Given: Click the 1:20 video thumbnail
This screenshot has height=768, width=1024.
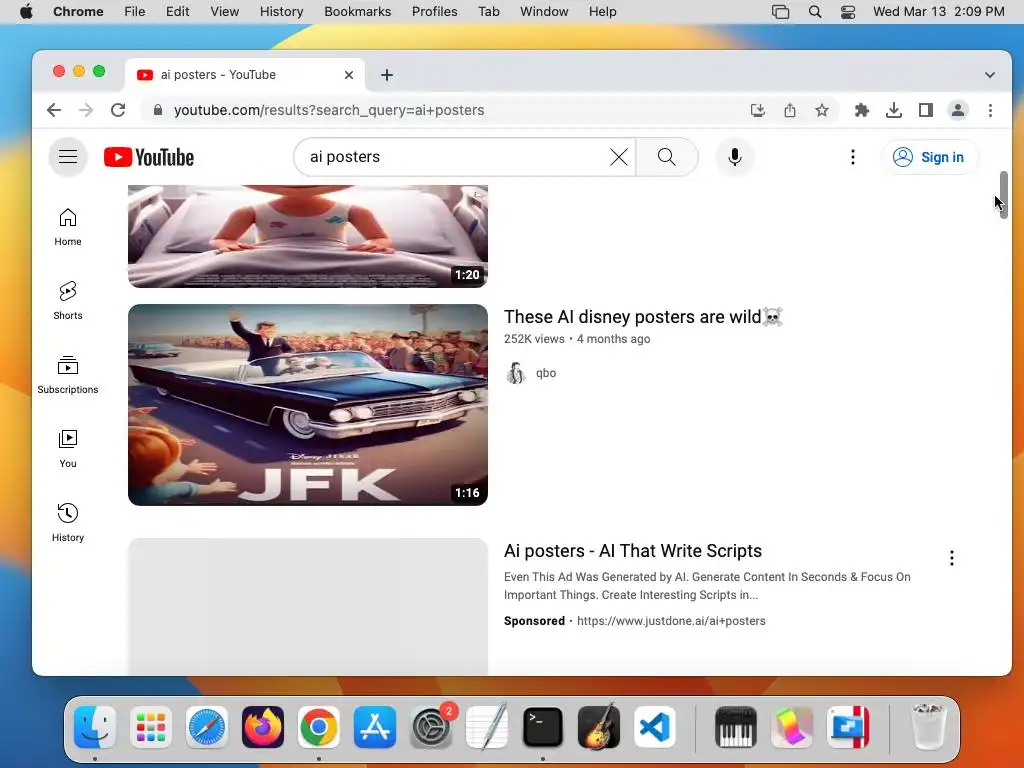Looking at the screenshot, I should (308, 236).
